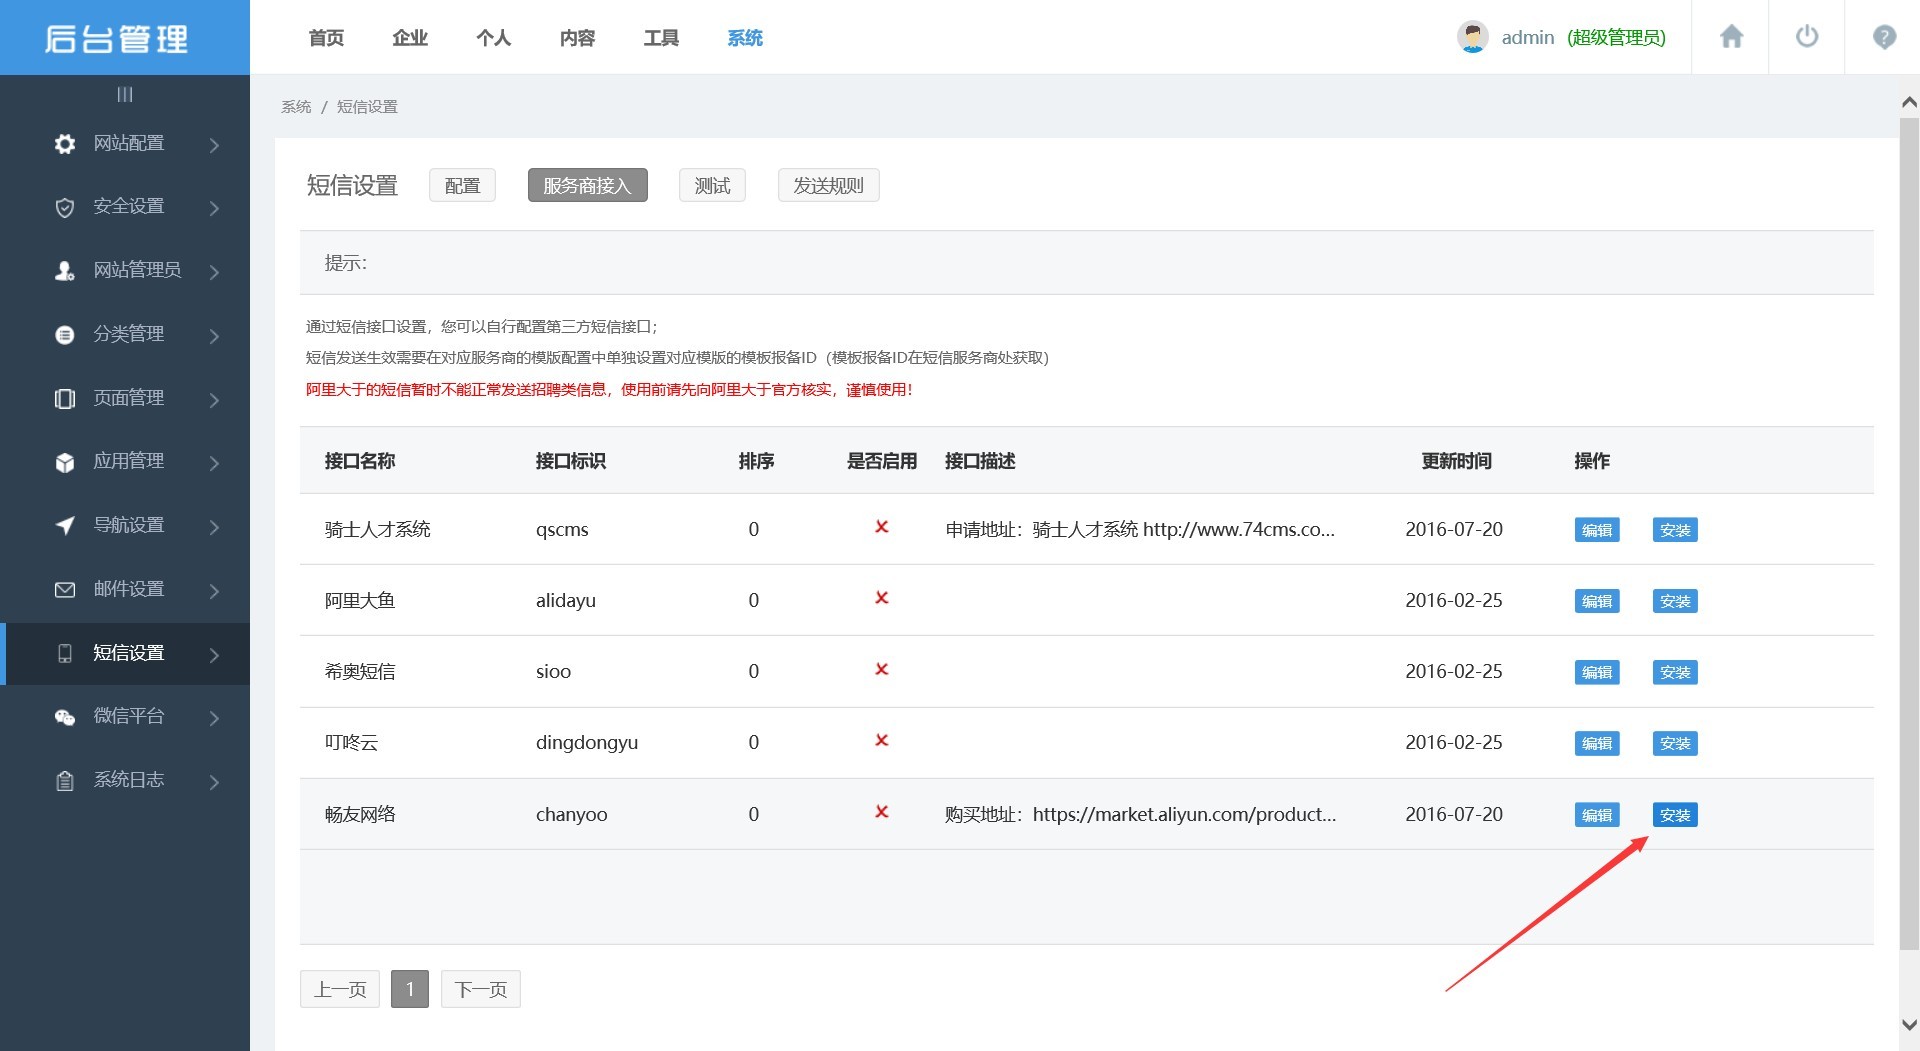Viewport: 1920px width, 1051px height.
Task: Switch to the 发送规则 tab
Action: click(x=828, y=185)
